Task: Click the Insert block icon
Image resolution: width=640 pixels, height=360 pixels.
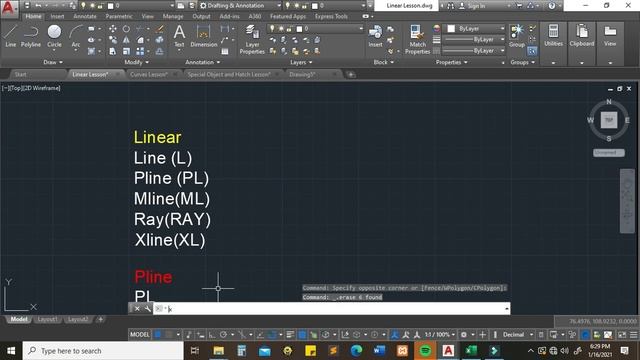Action: (375, 36)
